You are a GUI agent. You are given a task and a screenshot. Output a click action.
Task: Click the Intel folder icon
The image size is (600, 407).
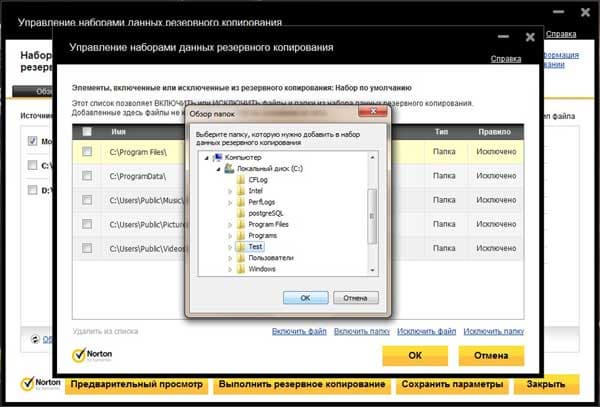tap(241, 190)
